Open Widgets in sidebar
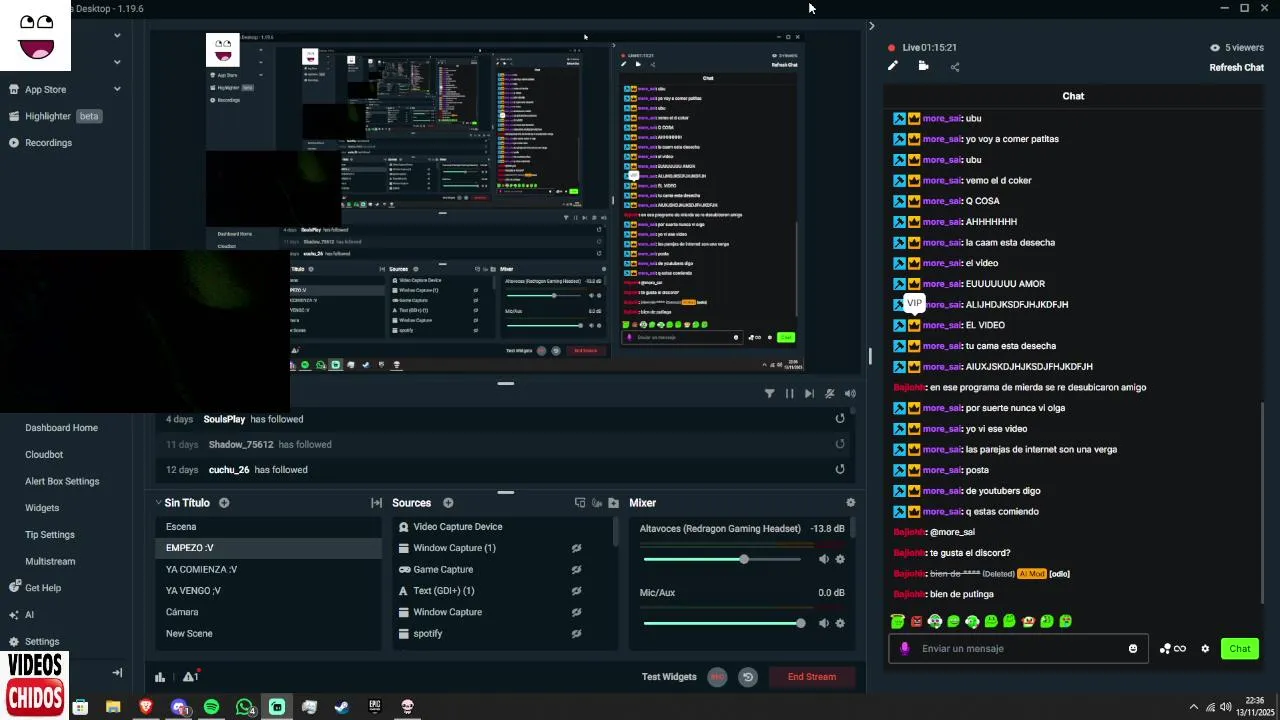1280x720 pixels. click(x=42, y=508)
